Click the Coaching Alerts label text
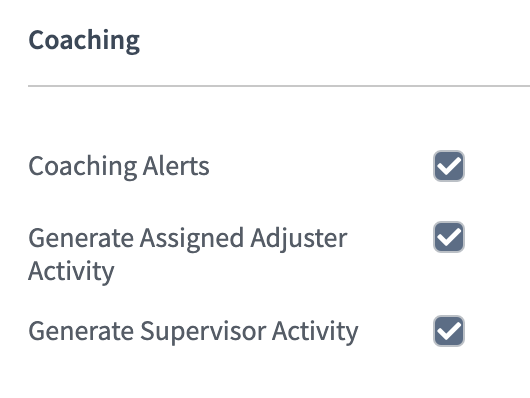The width and height of the screenshot is (530, 398). click(119, 166)
